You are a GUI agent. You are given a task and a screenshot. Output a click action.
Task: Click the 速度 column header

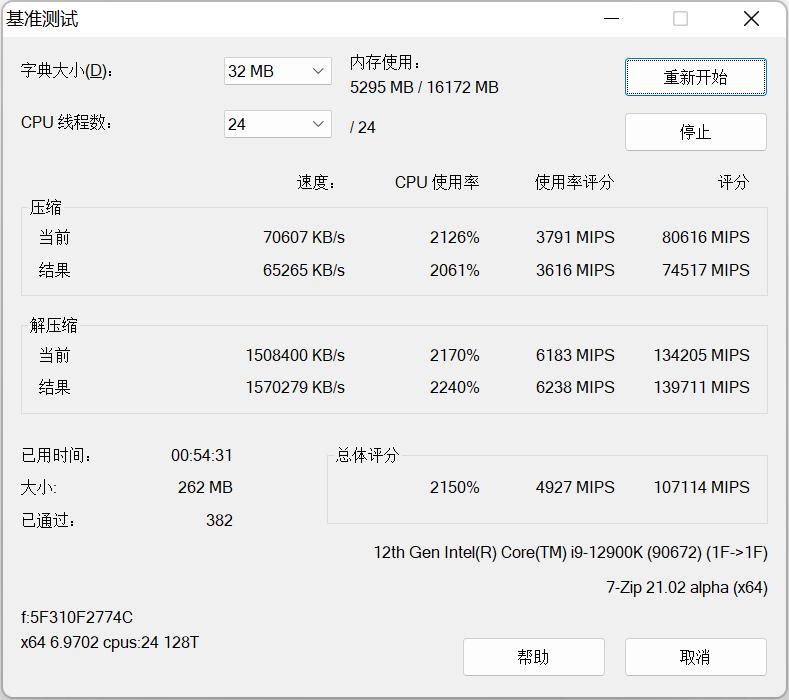316,182
